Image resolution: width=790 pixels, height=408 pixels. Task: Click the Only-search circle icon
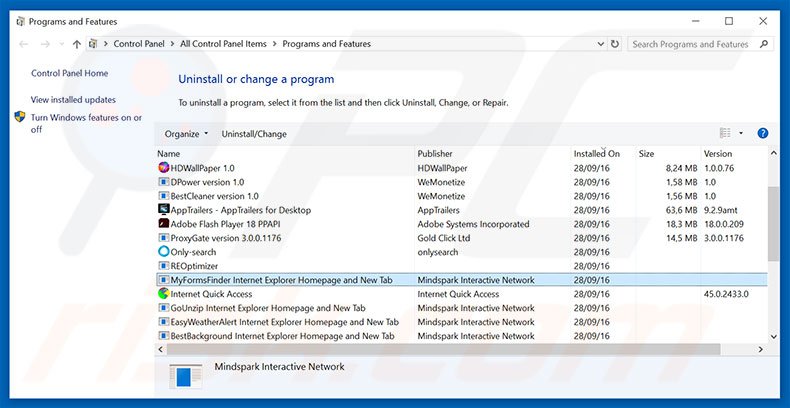click(163, 251)
